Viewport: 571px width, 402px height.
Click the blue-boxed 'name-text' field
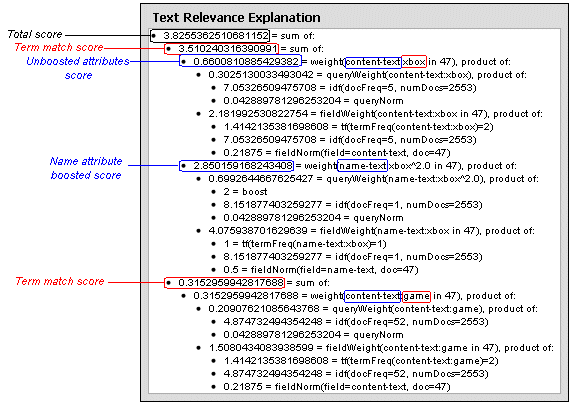pos(362,166)
